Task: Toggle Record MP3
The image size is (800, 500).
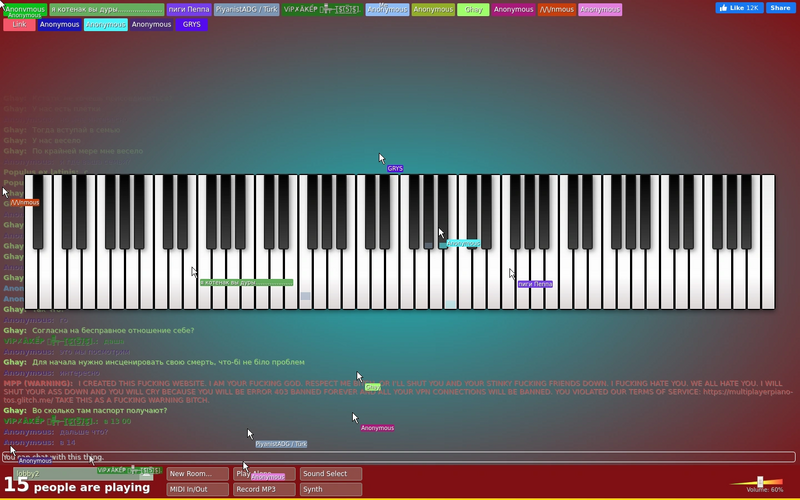Action: point(264,489)
